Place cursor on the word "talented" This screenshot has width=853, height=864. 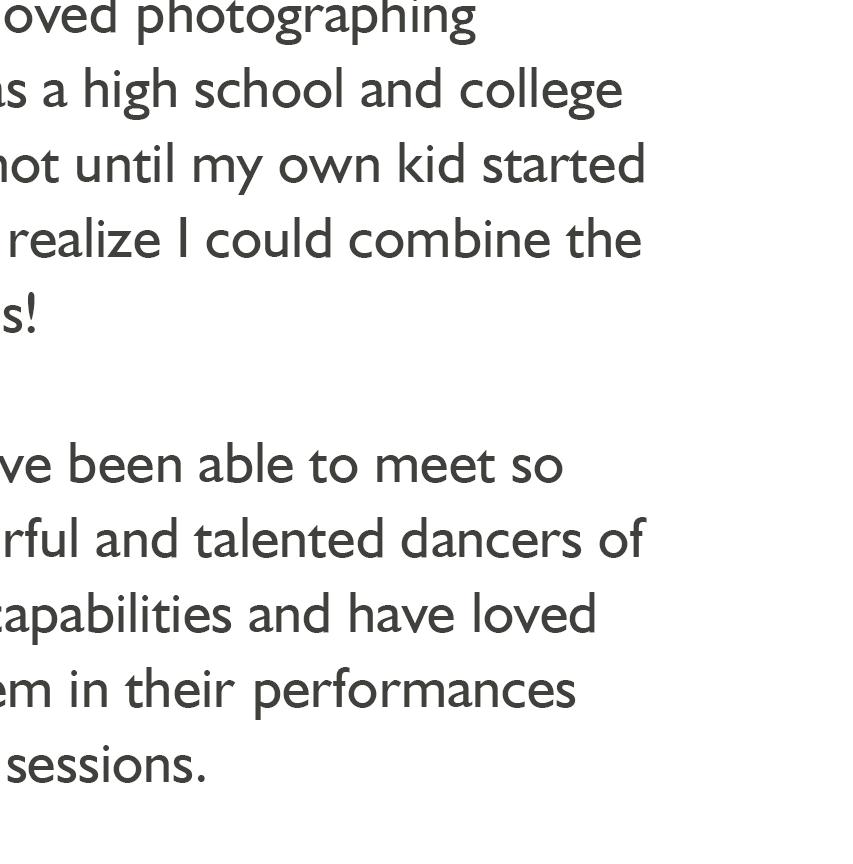point(286,540)
